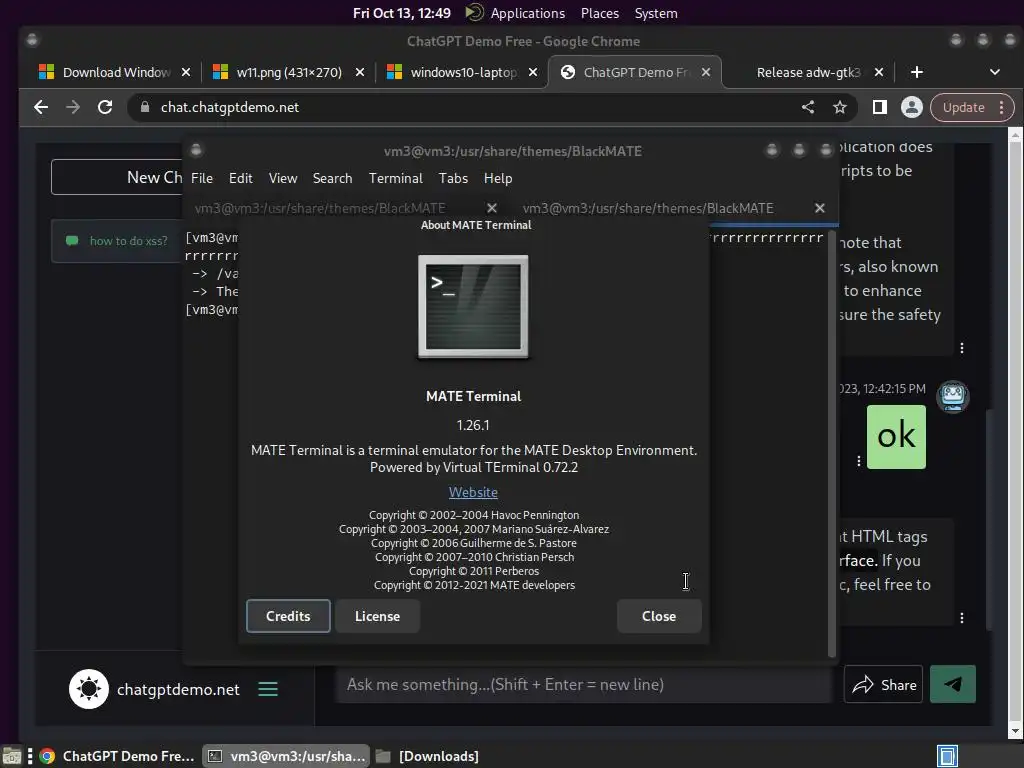Open the Chrome profile avatar
This screenshot has width=1024, height=768.
(912, 107)
